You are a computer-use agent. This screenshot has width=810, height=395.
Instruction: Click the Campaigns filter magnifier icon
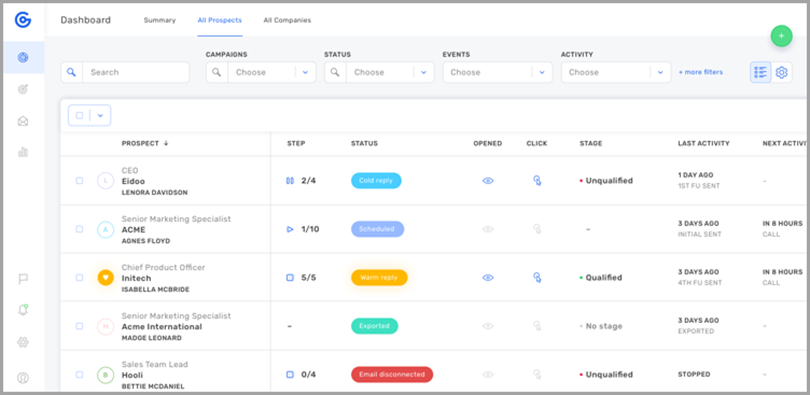click(217, 72)
